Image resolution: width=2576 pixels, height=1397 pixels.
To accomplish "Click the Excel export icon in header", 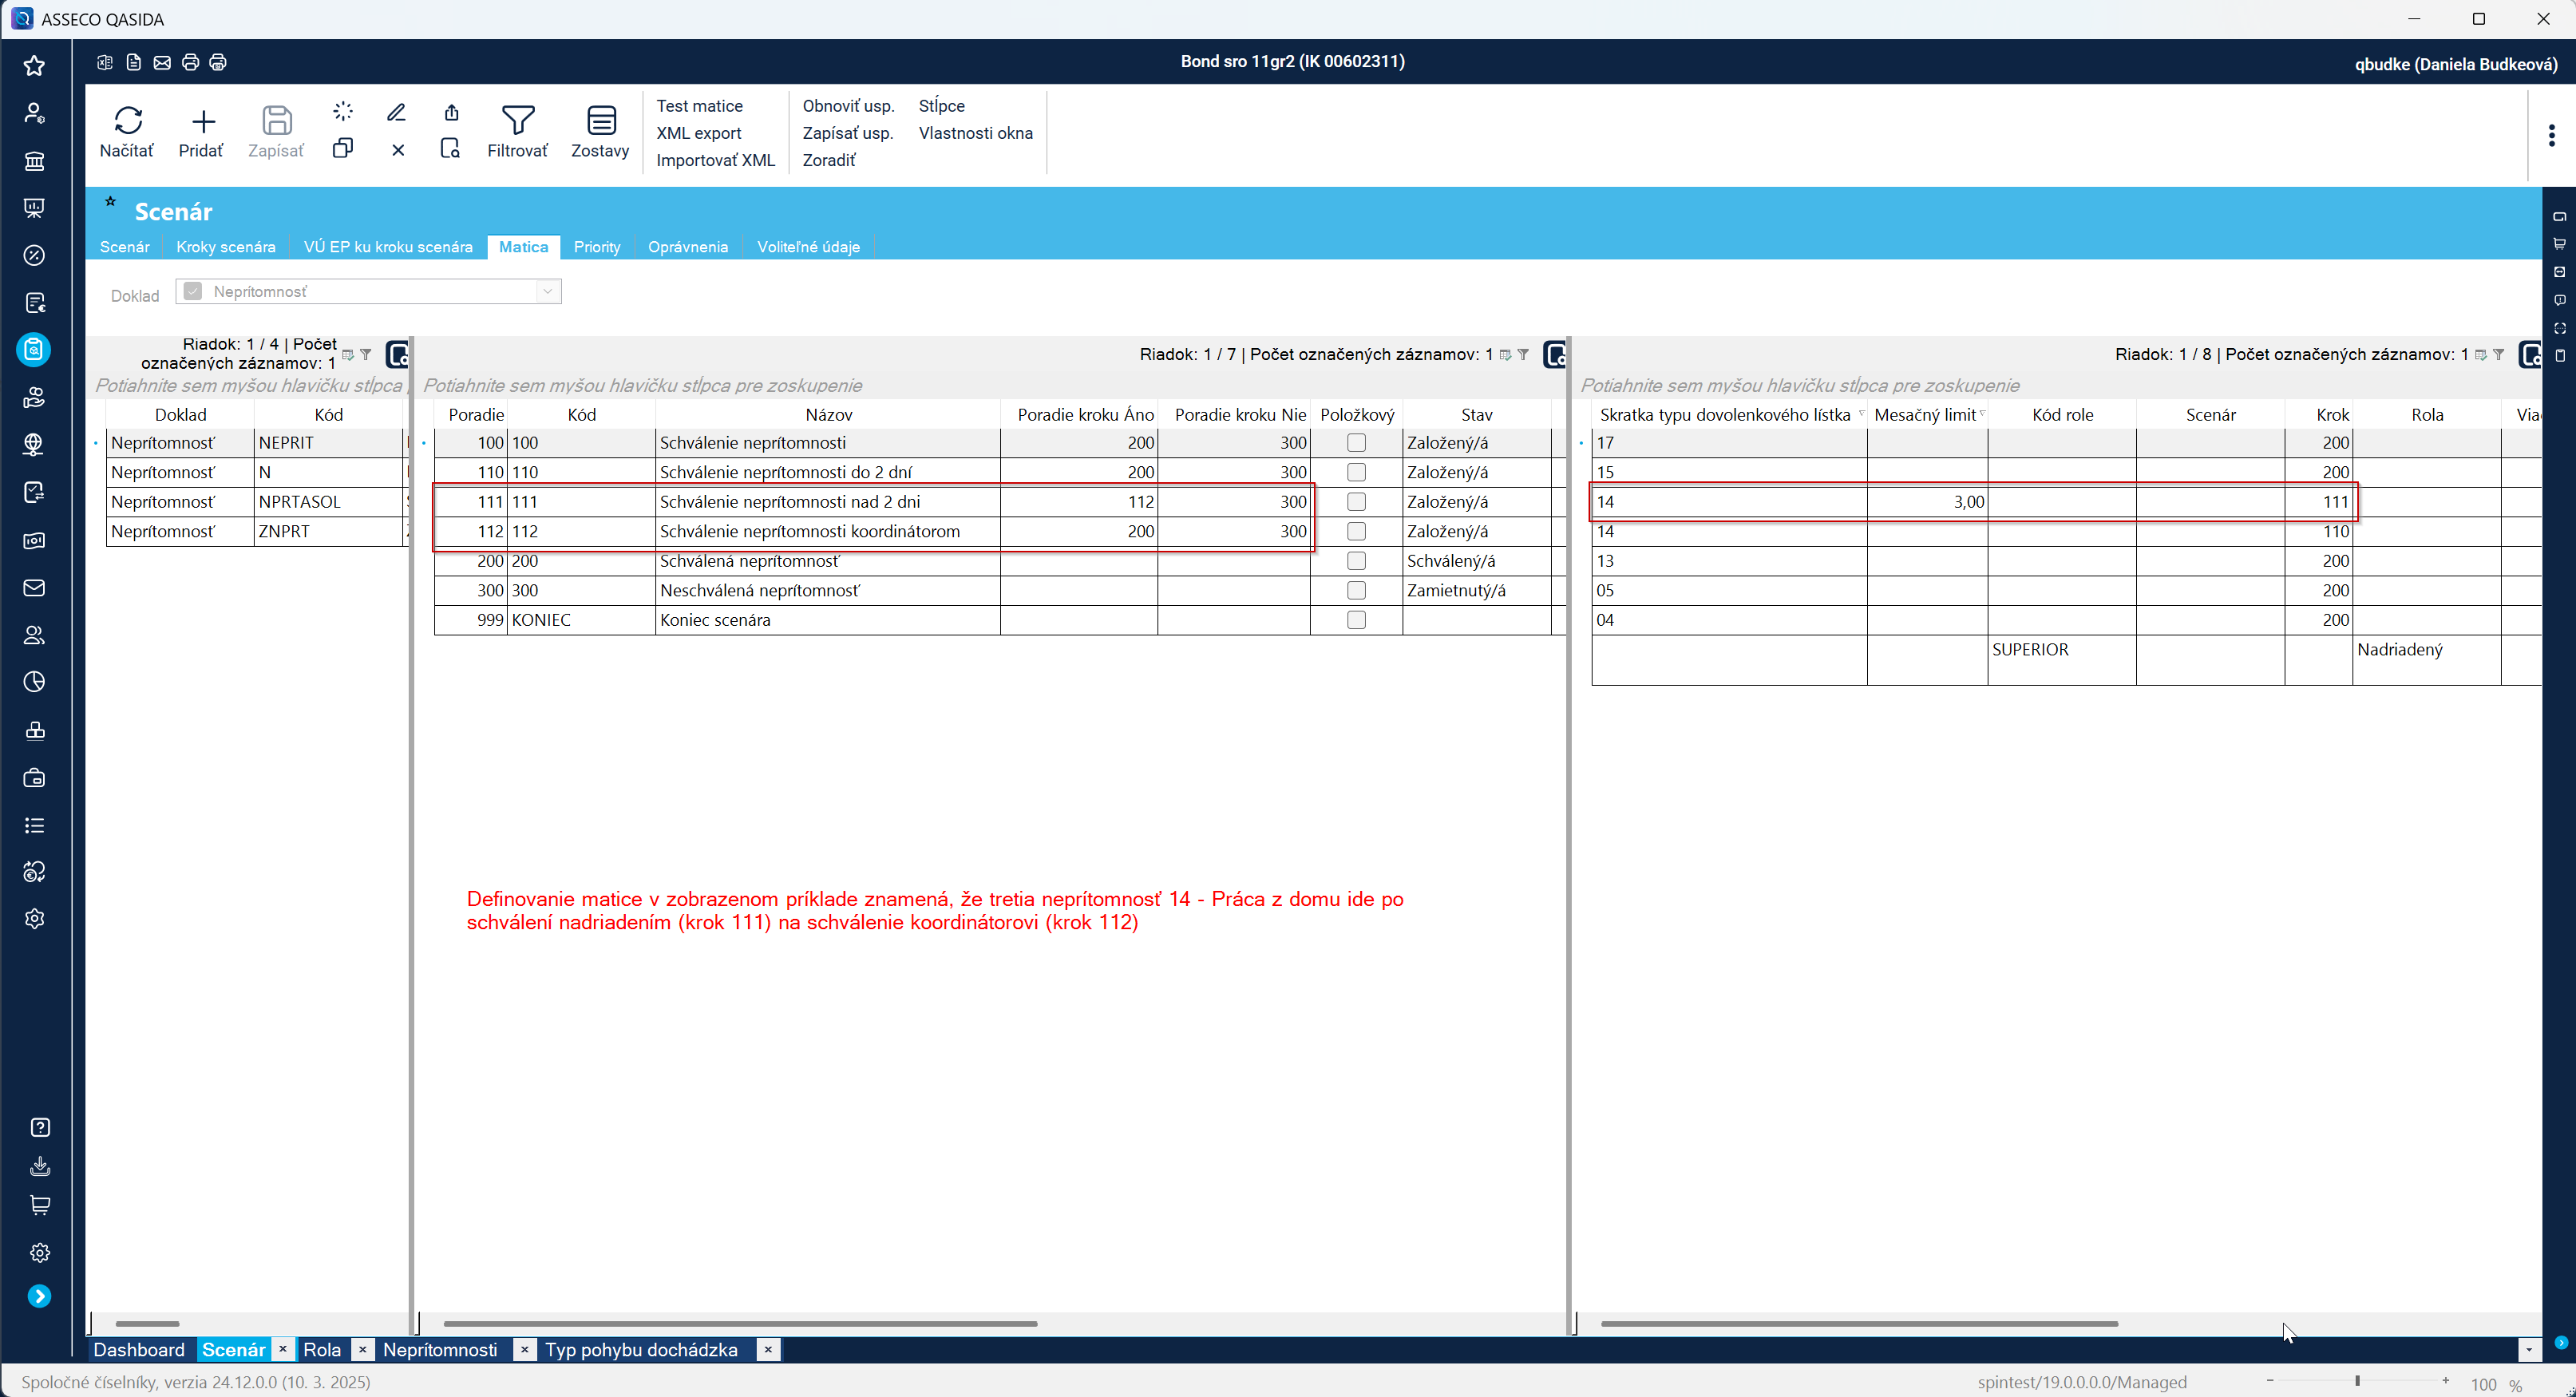I will (x=105, y=62).
